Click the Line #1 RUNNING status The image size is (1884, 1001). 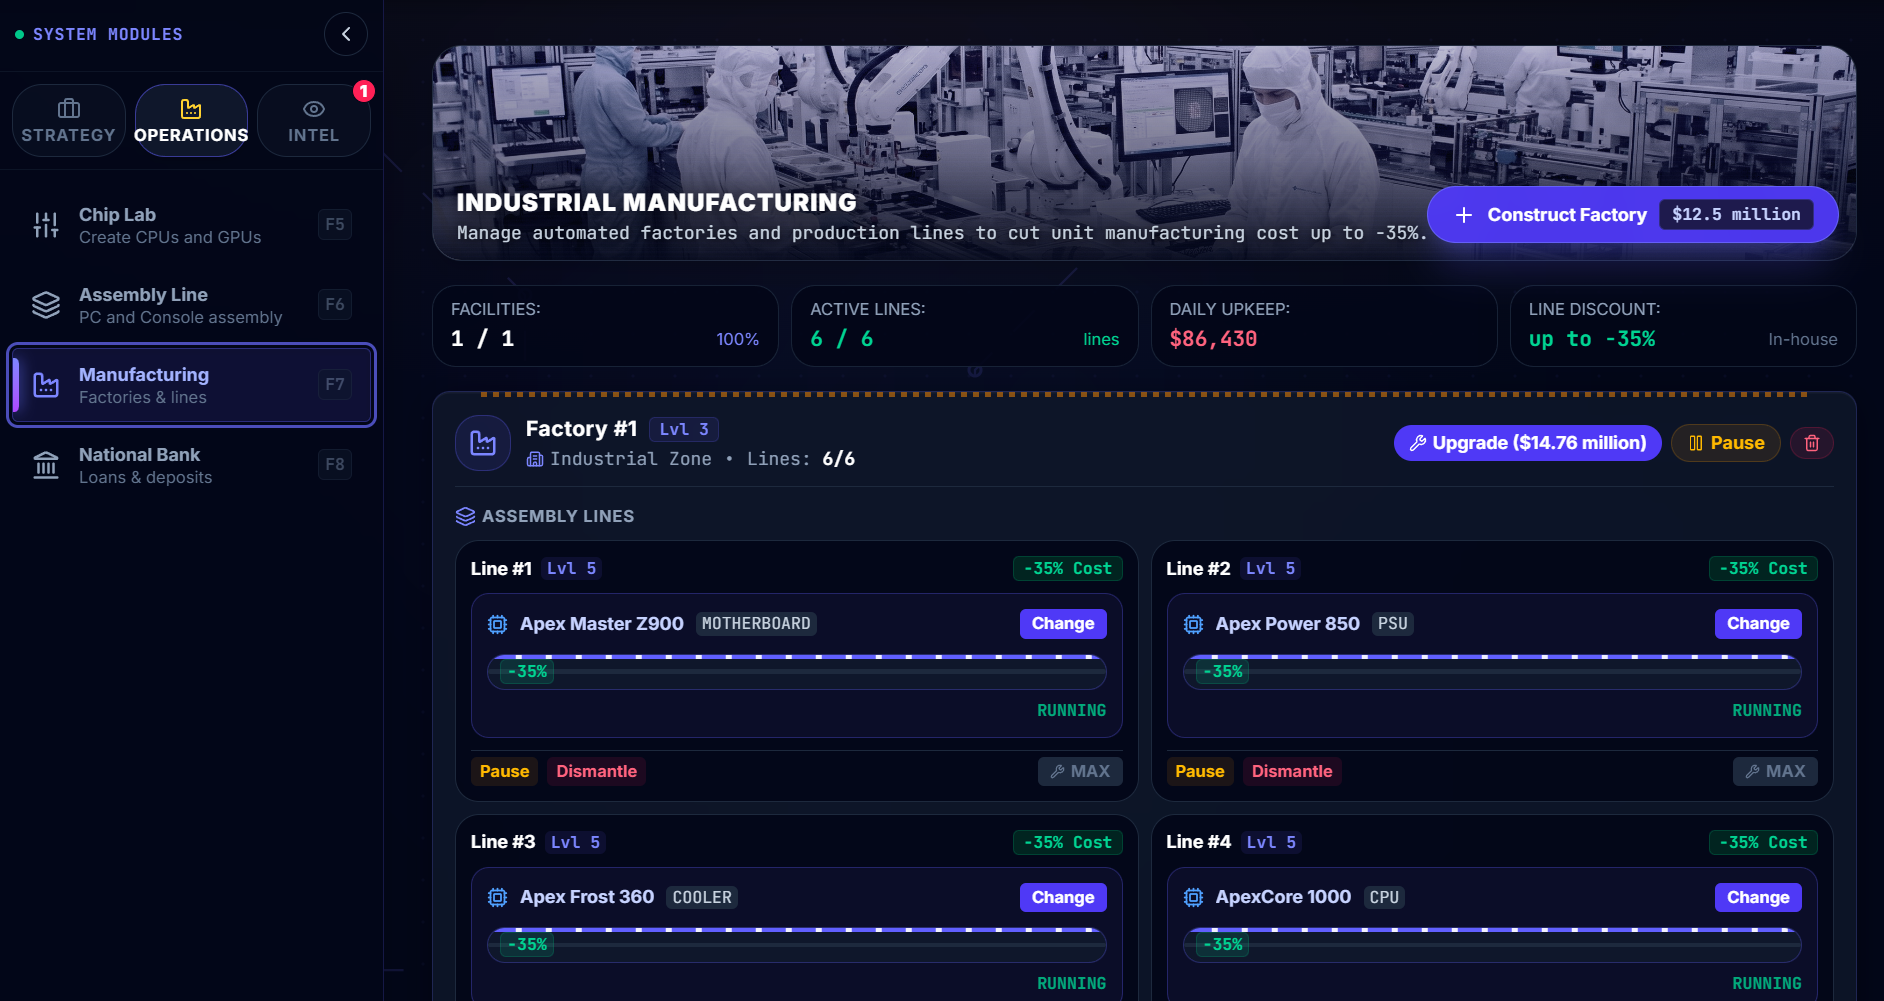coord(1071,710)
